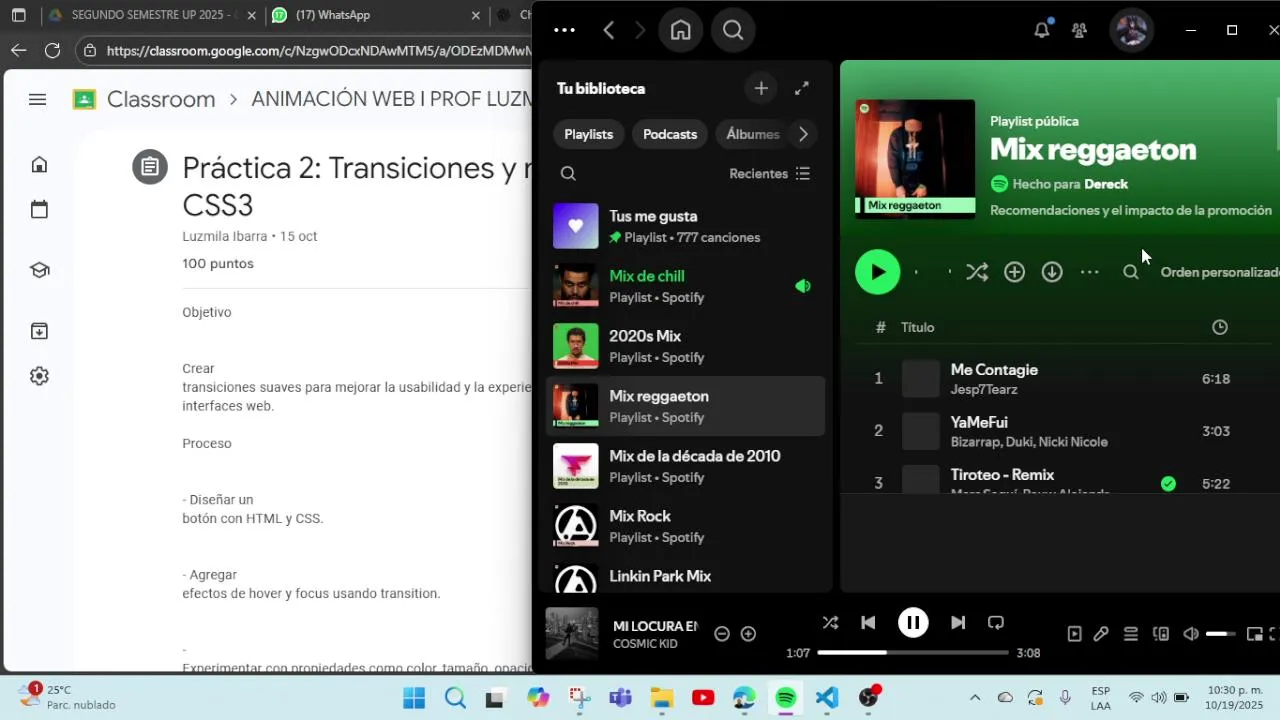This screenshot has height=720, width=1280.
Task: Toggle saved checkmark on Tiroteo - Remix
Action: pyautogui.click(x=1168, y=483)
